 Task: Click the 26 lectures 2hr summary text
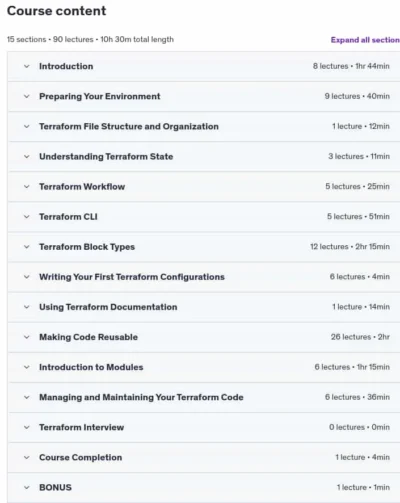pyautogui.click(x=360, y=337)
